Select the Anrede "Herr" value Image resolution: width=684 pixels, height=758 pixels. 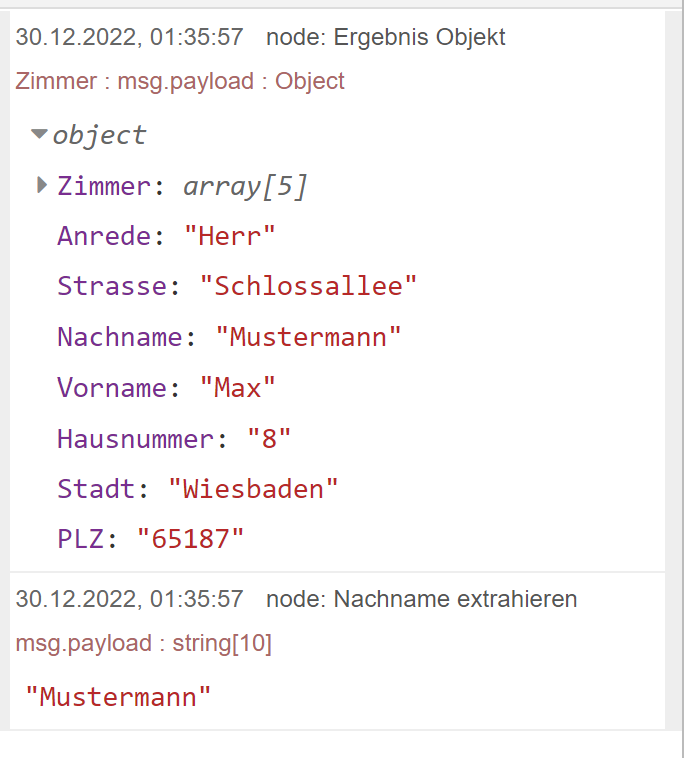[x=230, y=236]
